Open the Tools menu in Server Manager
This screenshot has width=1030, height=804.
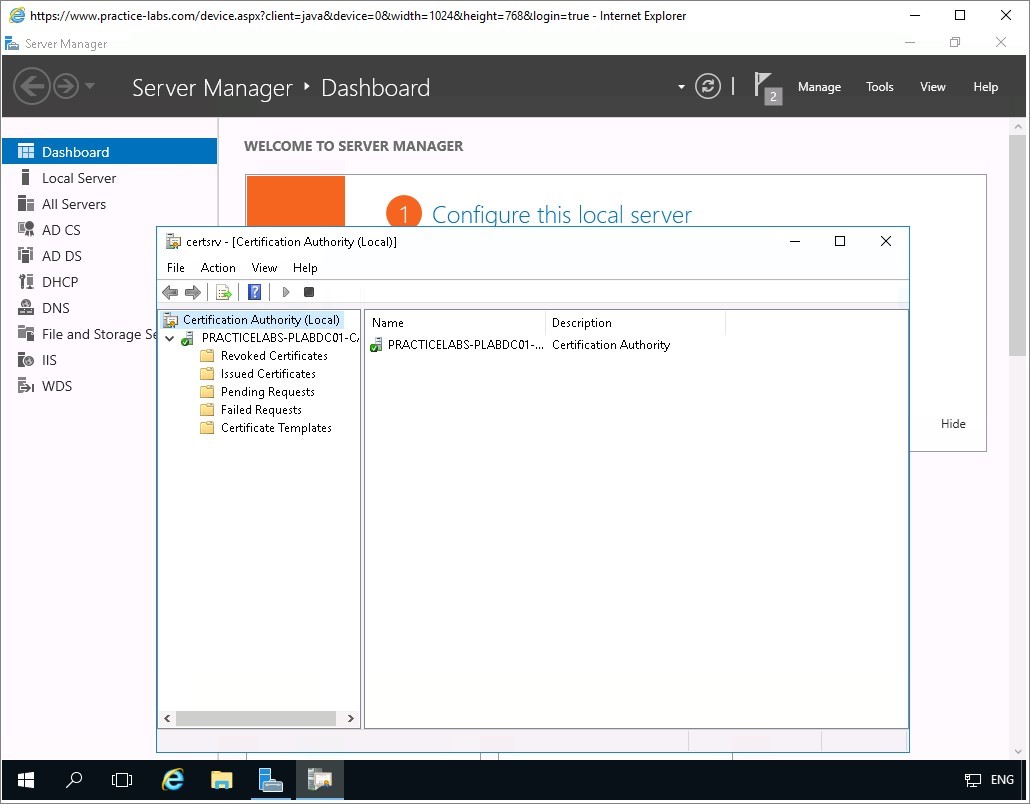(879, 87)
